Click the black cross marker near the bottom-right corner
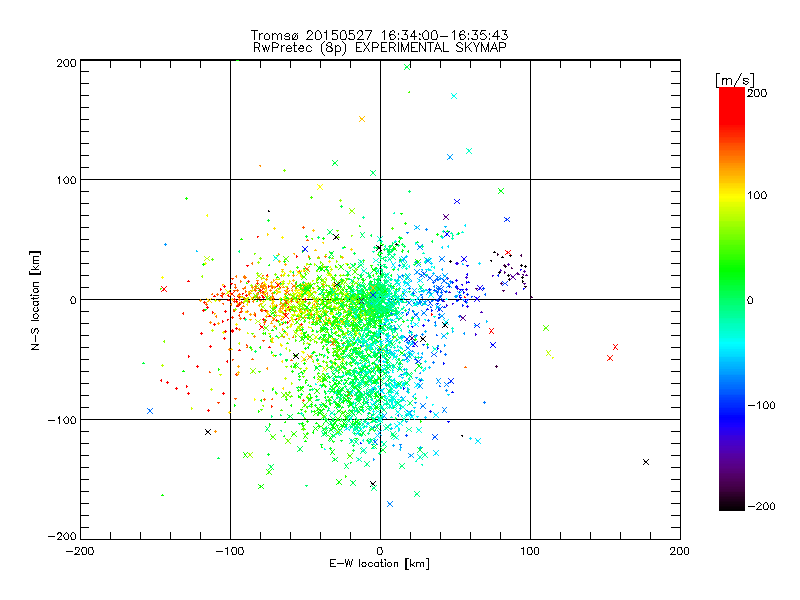800x600 pixels. (646, 462)
